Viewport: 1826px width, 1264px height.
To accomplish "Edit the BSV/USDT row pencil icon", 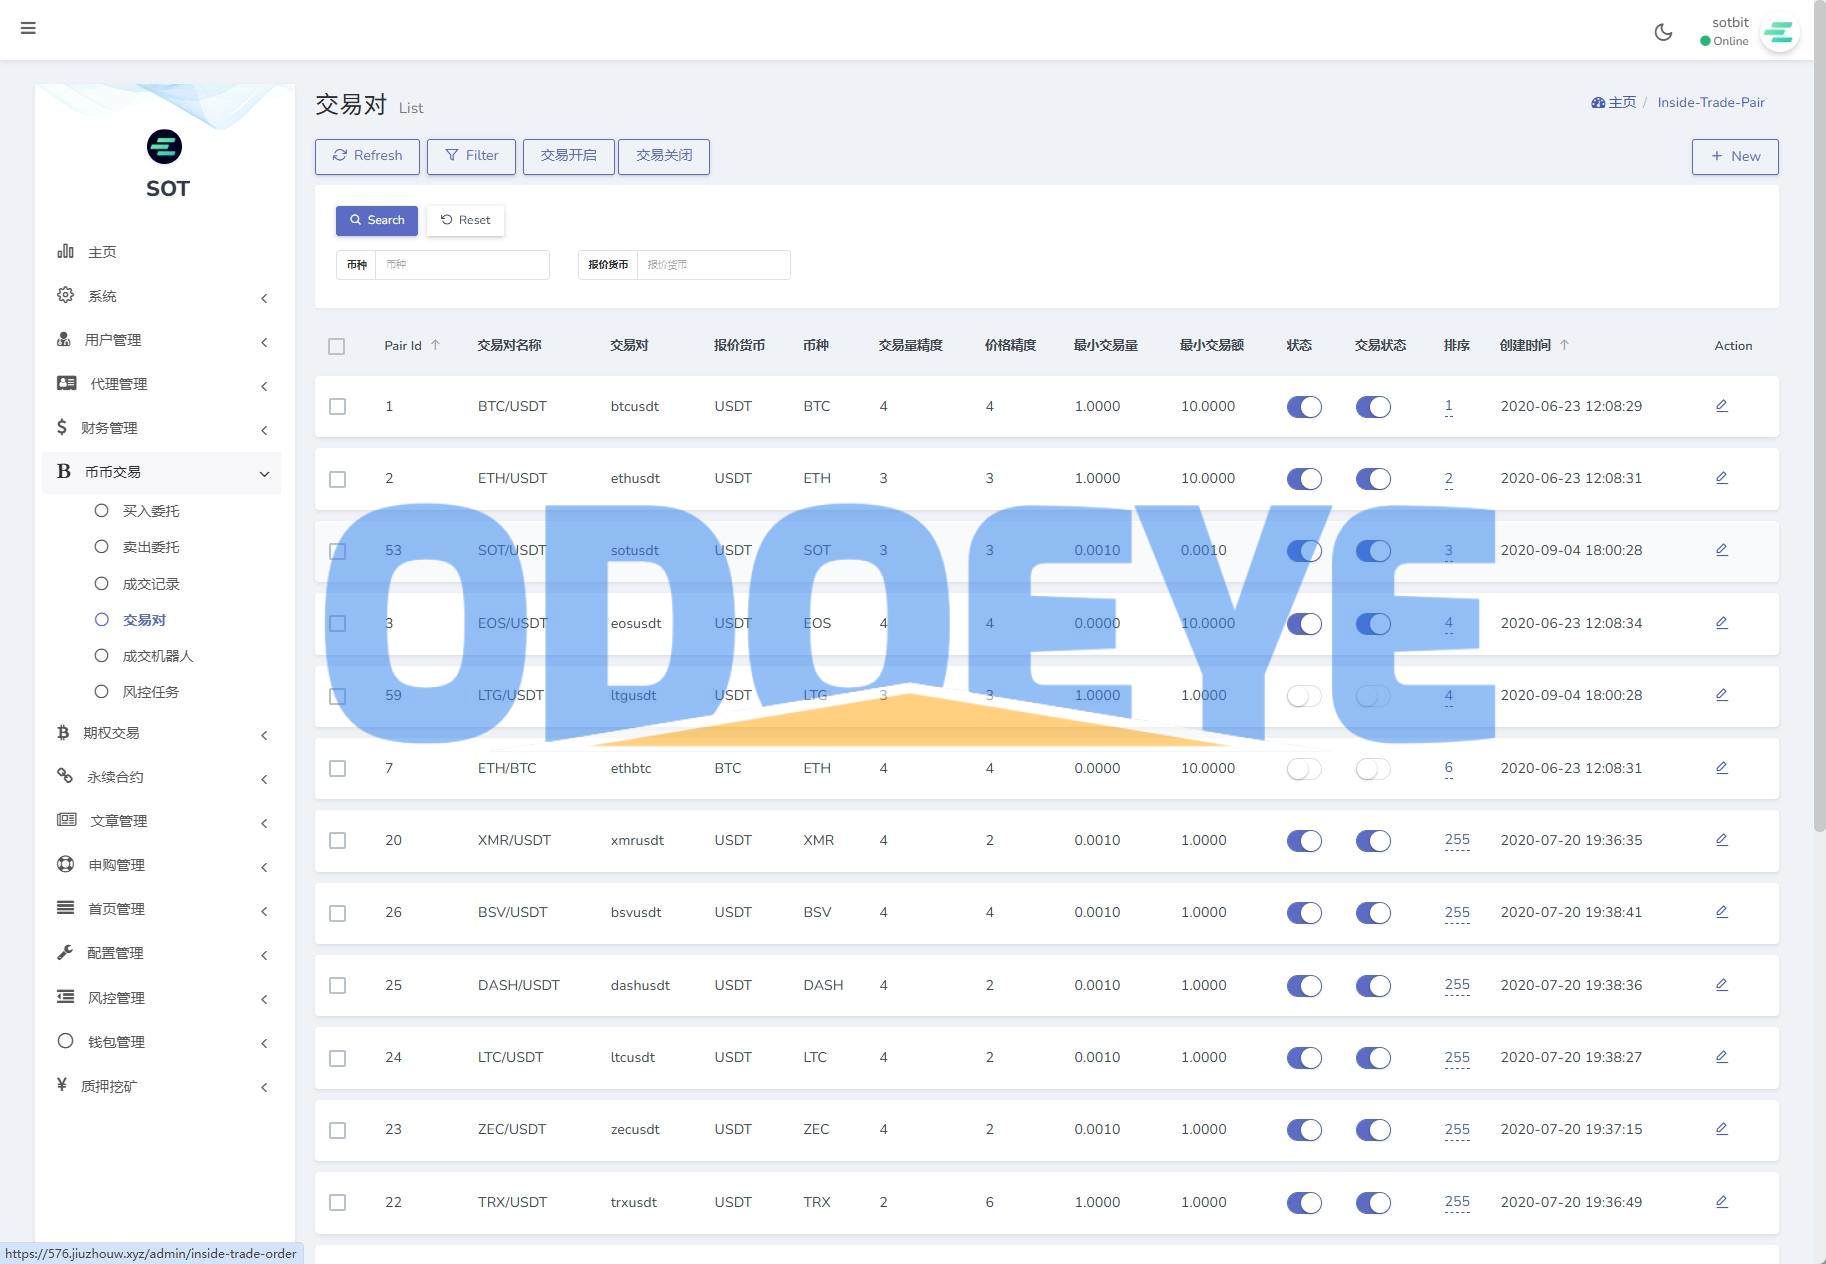I will [x=1721, y=912].
